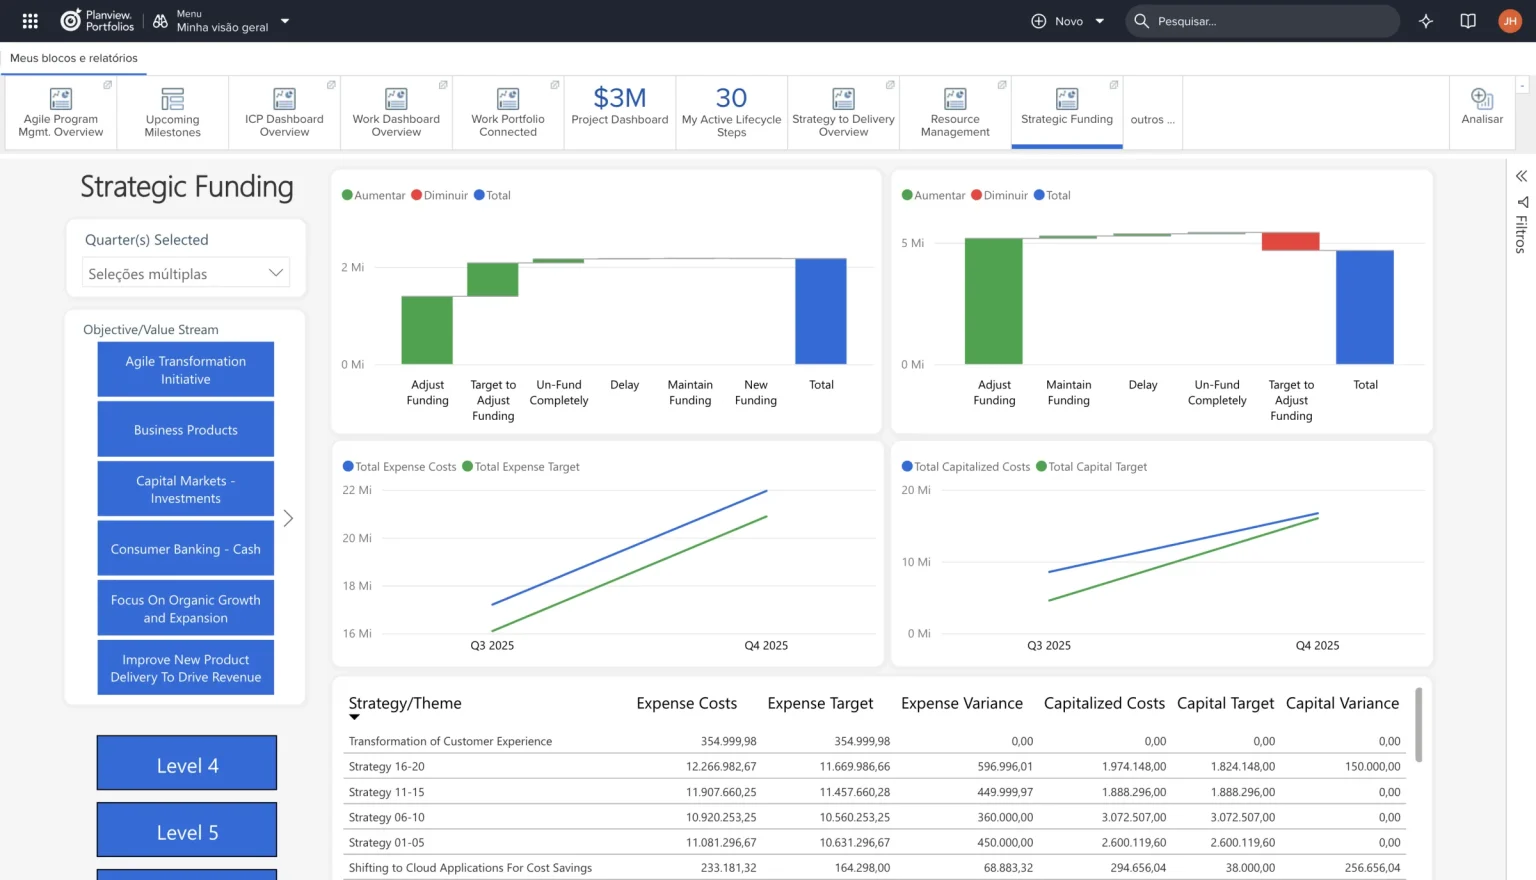Image resolution: width=1536 pixels, height=880 pixels.
Task: Open the help book icon
Action: tap(1468, 21)
